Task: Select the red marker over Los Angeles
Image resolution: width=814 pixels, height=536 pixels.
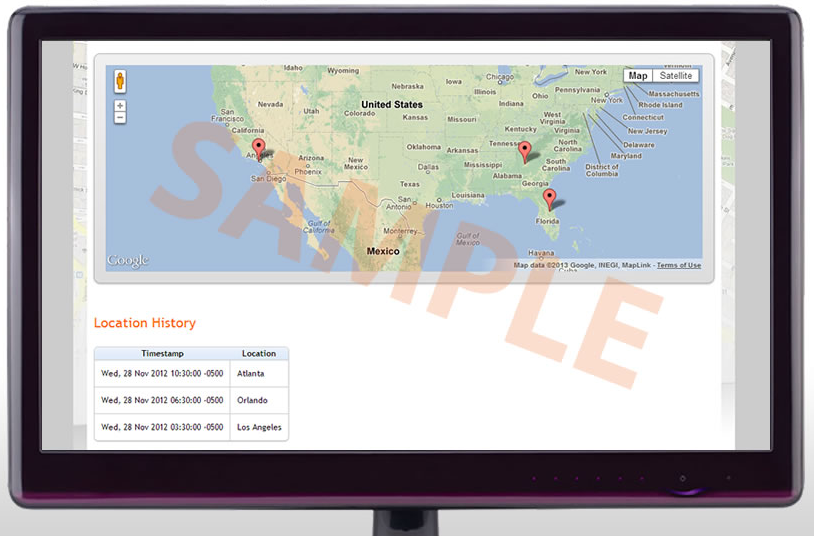Action: (259, 150)
